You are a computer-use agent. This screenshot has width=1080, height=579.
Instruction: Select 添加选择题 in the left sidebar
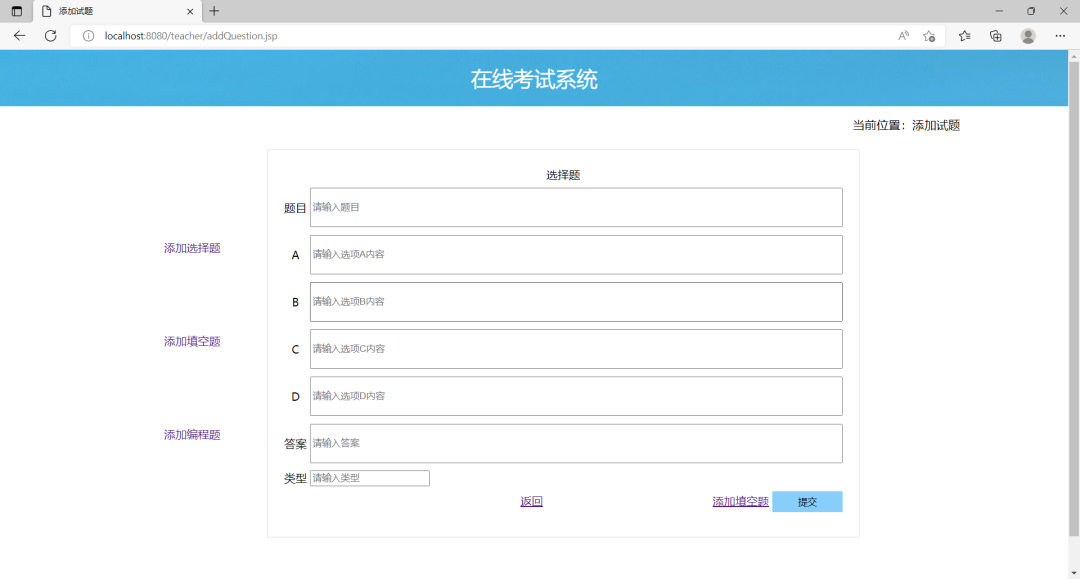point(190,247)
